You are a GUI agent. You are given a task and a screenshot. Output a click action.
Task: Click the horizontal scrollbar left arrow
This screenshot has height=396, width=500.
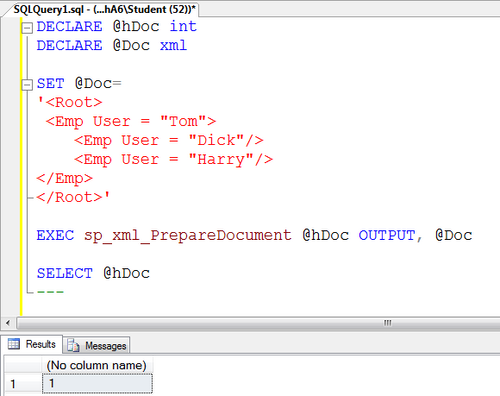point(8,323)
